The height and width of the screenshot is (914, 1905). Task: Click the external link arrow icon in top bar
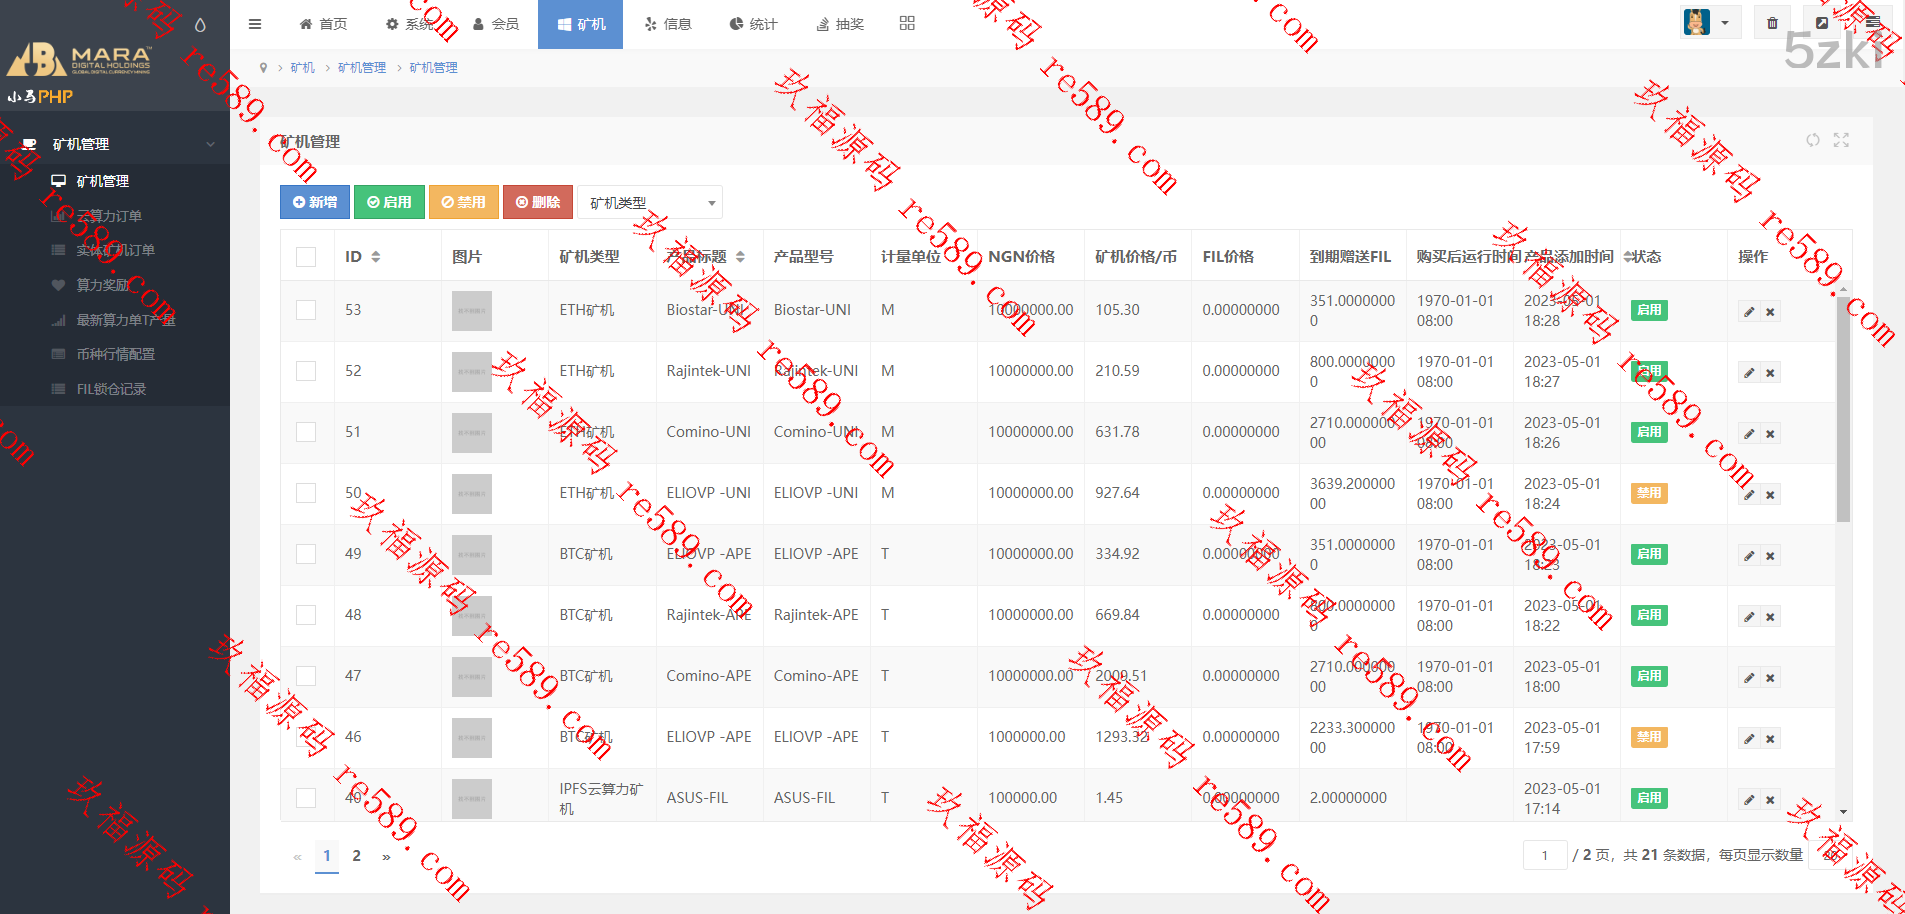(1822, 23)
